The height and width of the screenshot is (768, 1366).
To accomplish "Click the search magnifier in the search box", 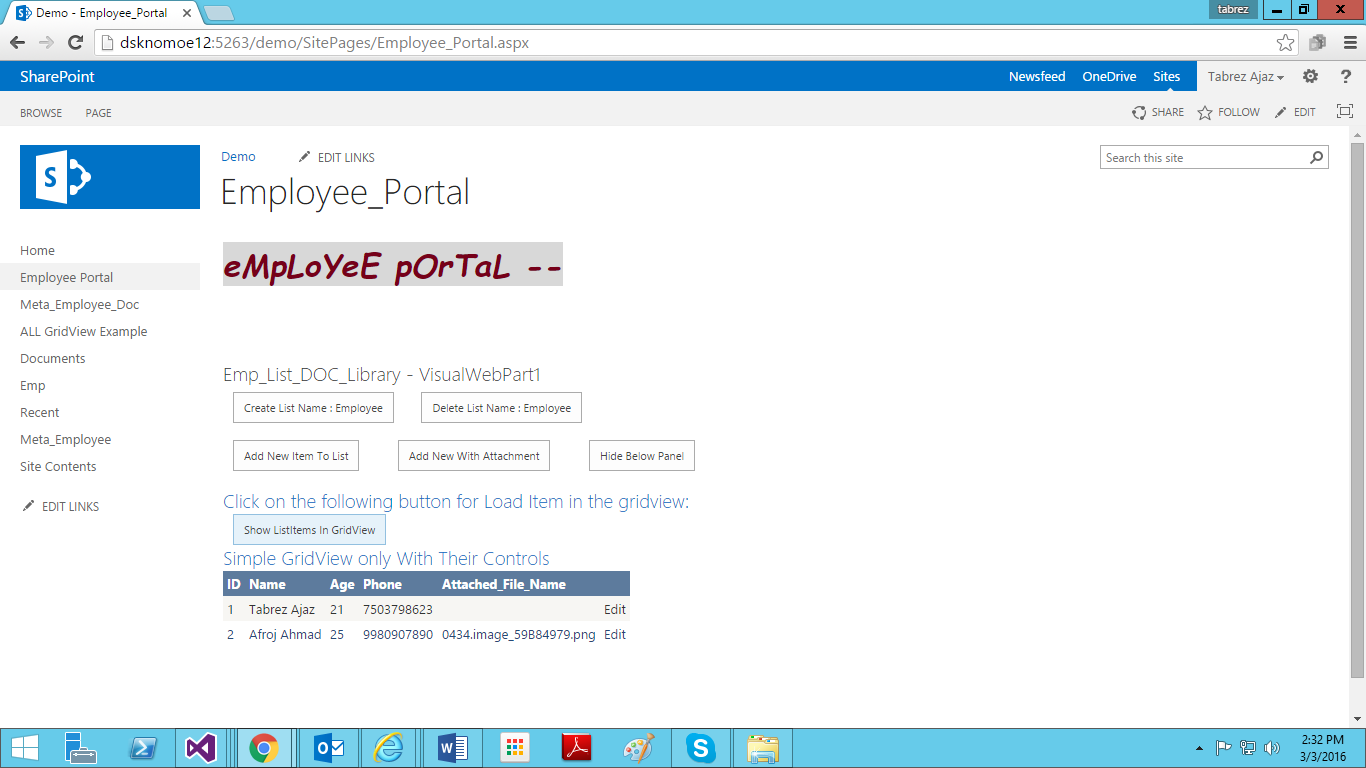I will tap(1317, 157).
